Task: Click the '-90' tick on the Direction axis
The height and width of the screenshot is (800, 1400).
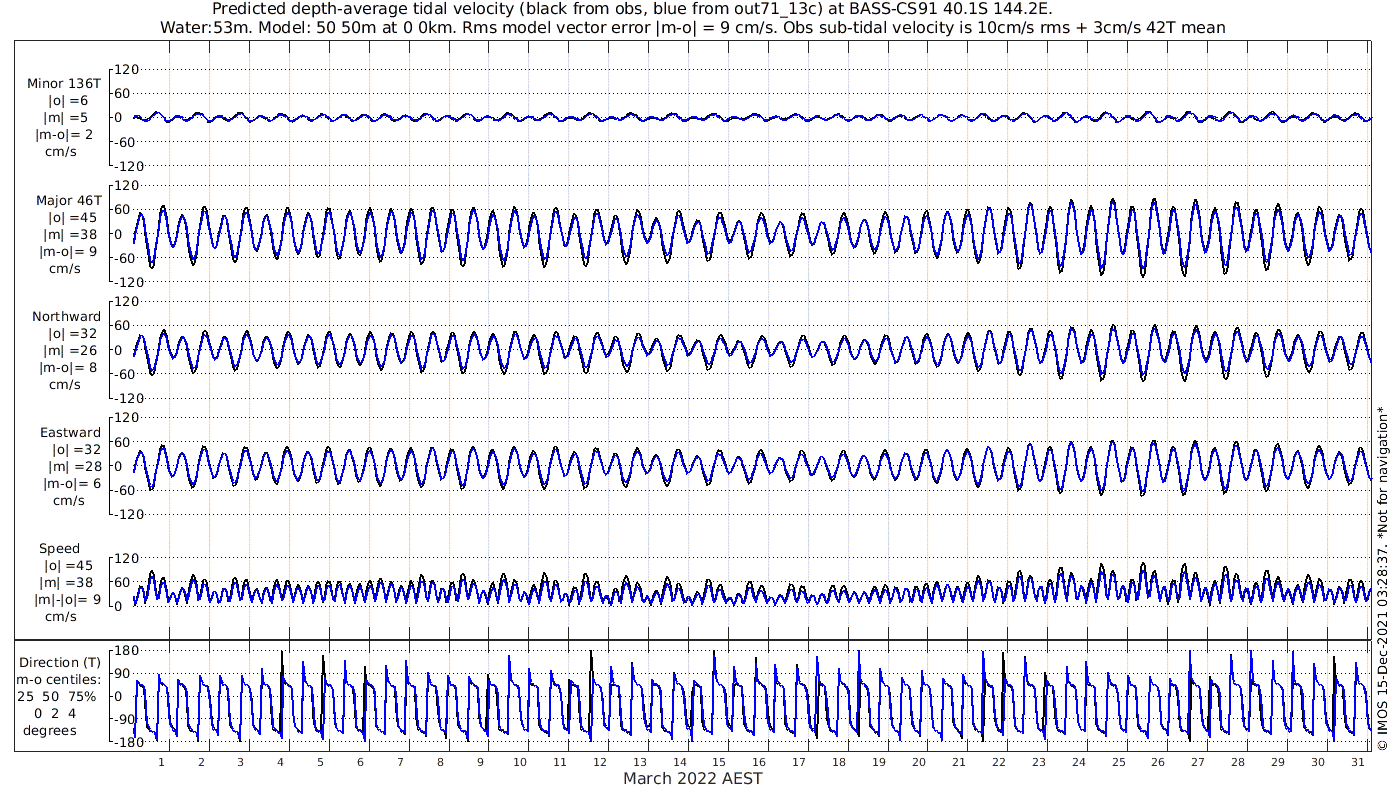Action: [x=124, y=719]
